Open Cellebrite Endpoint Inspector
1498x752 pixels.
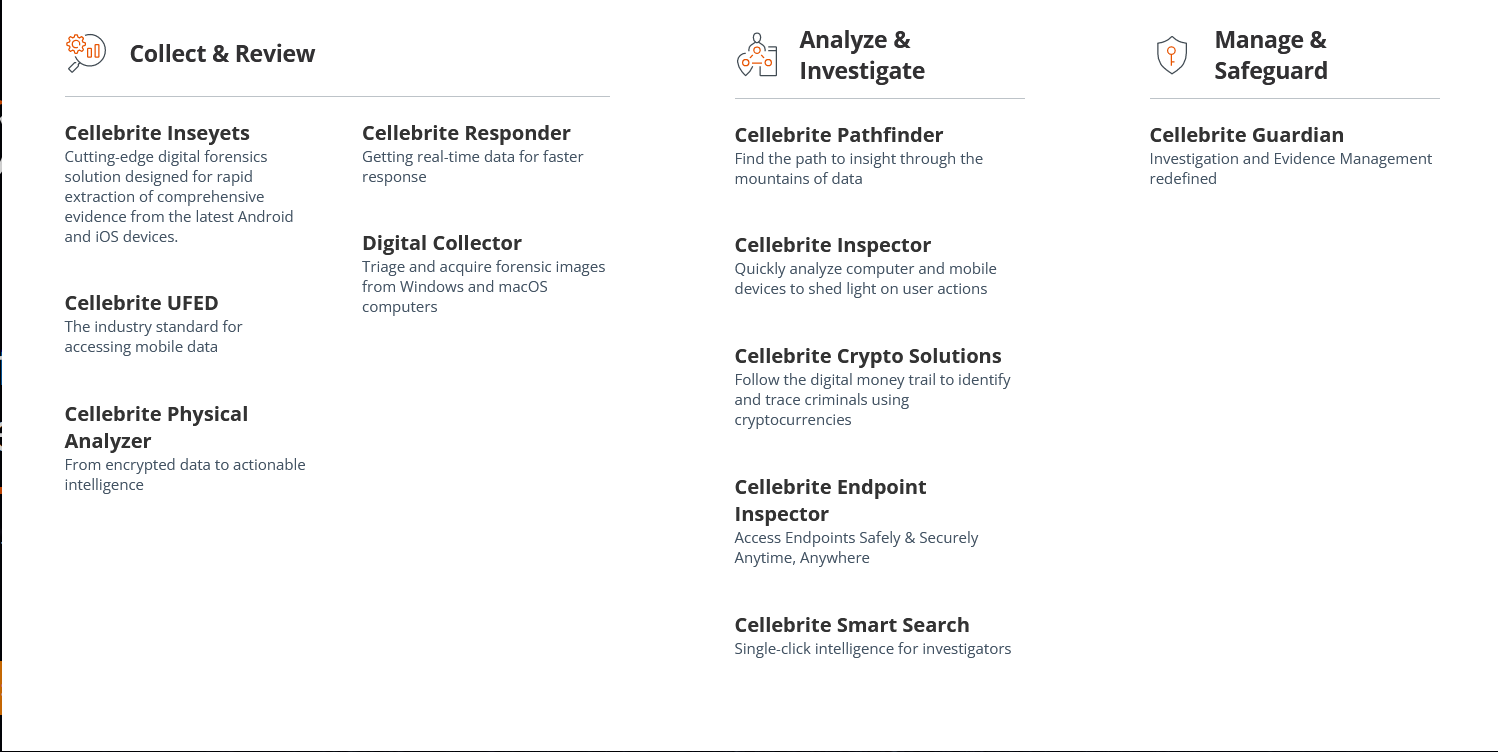[831, 500]
